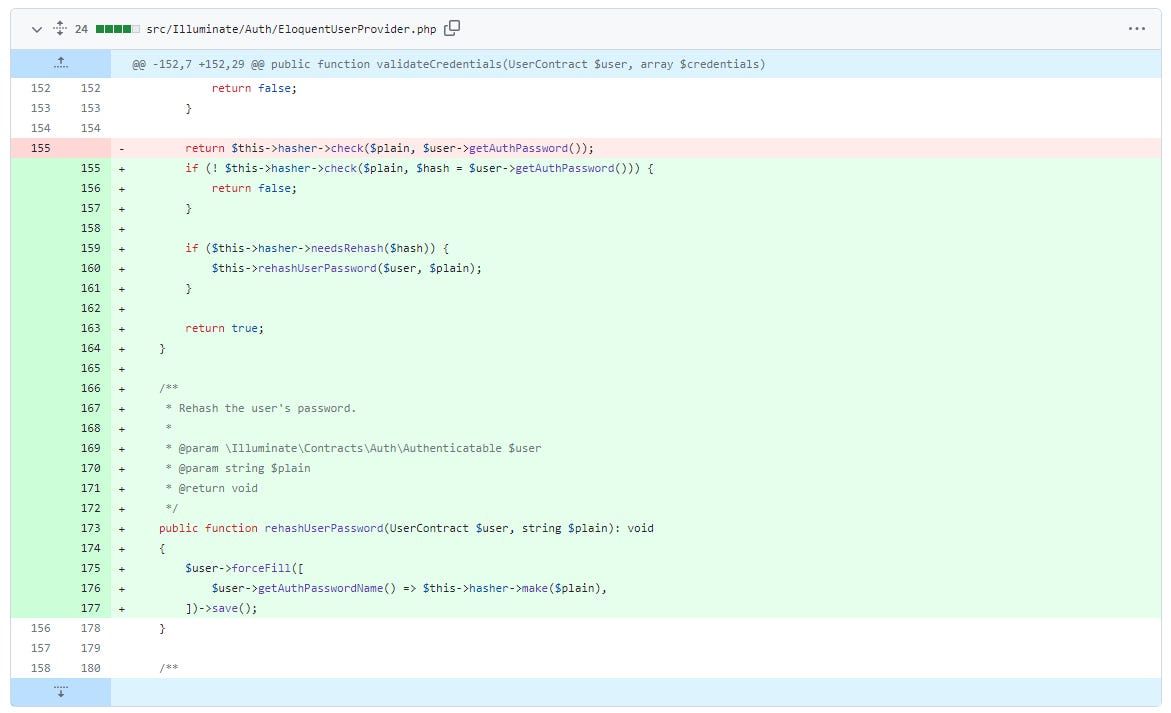Click the drag handle beside the collapse chevron
This screenshot has height=713, width=1171.
tap(59, 29)
